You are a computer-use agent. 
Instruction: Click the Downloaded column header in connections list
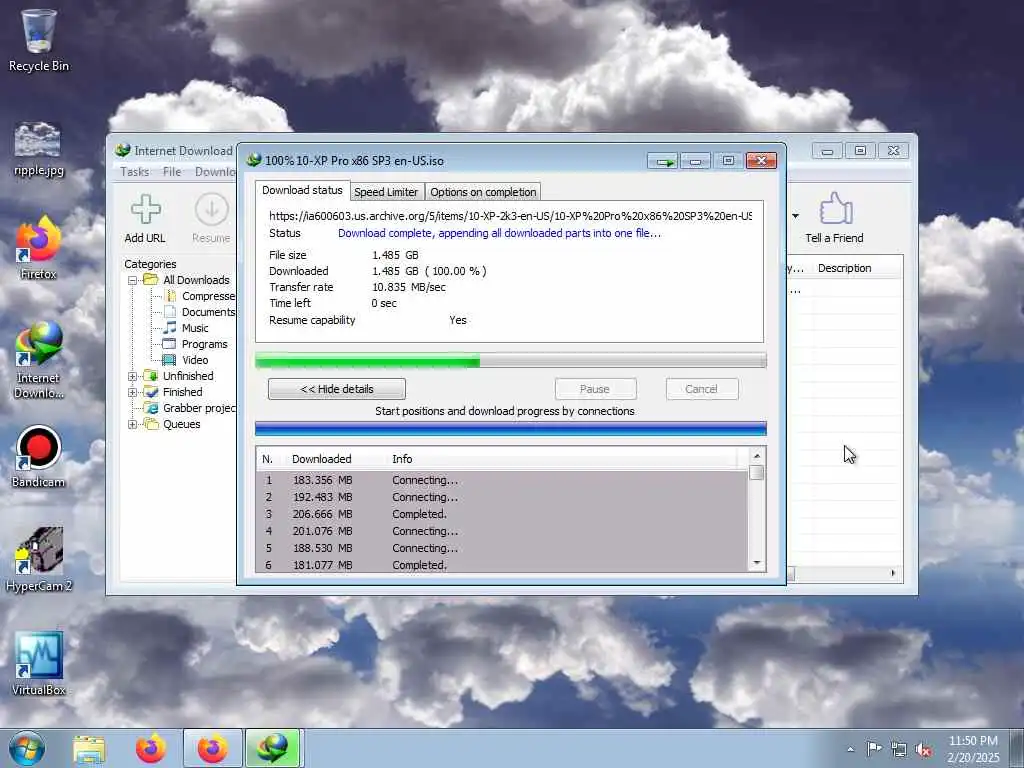coord(321,459)
